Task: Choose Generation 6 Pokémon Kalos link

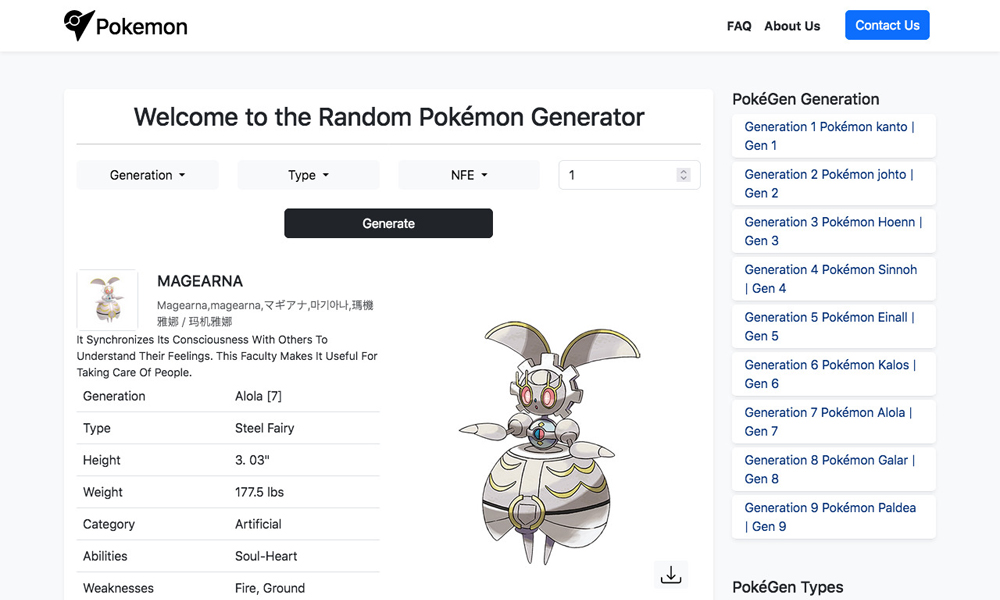Action: coord(830,374)
